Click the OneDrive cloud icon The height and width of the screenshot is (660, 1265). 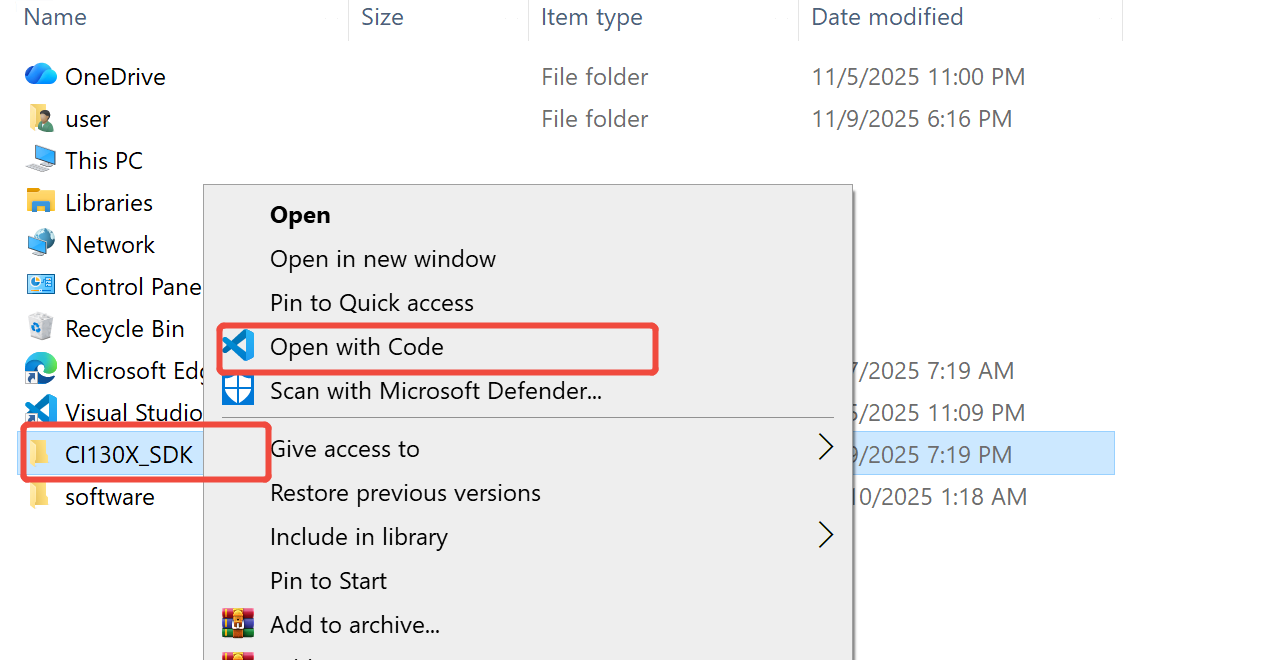[x=41, y=75]
